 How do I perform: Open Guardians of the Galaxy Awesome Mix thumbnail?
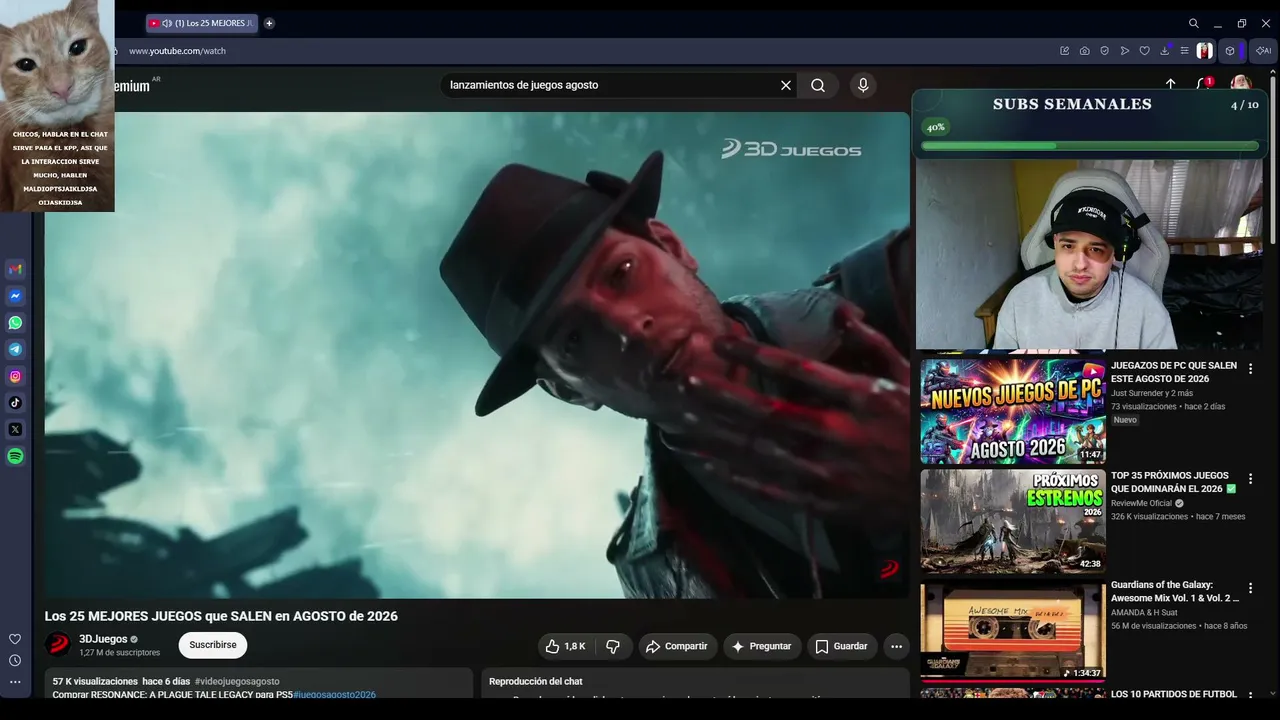click(1013, 631)
